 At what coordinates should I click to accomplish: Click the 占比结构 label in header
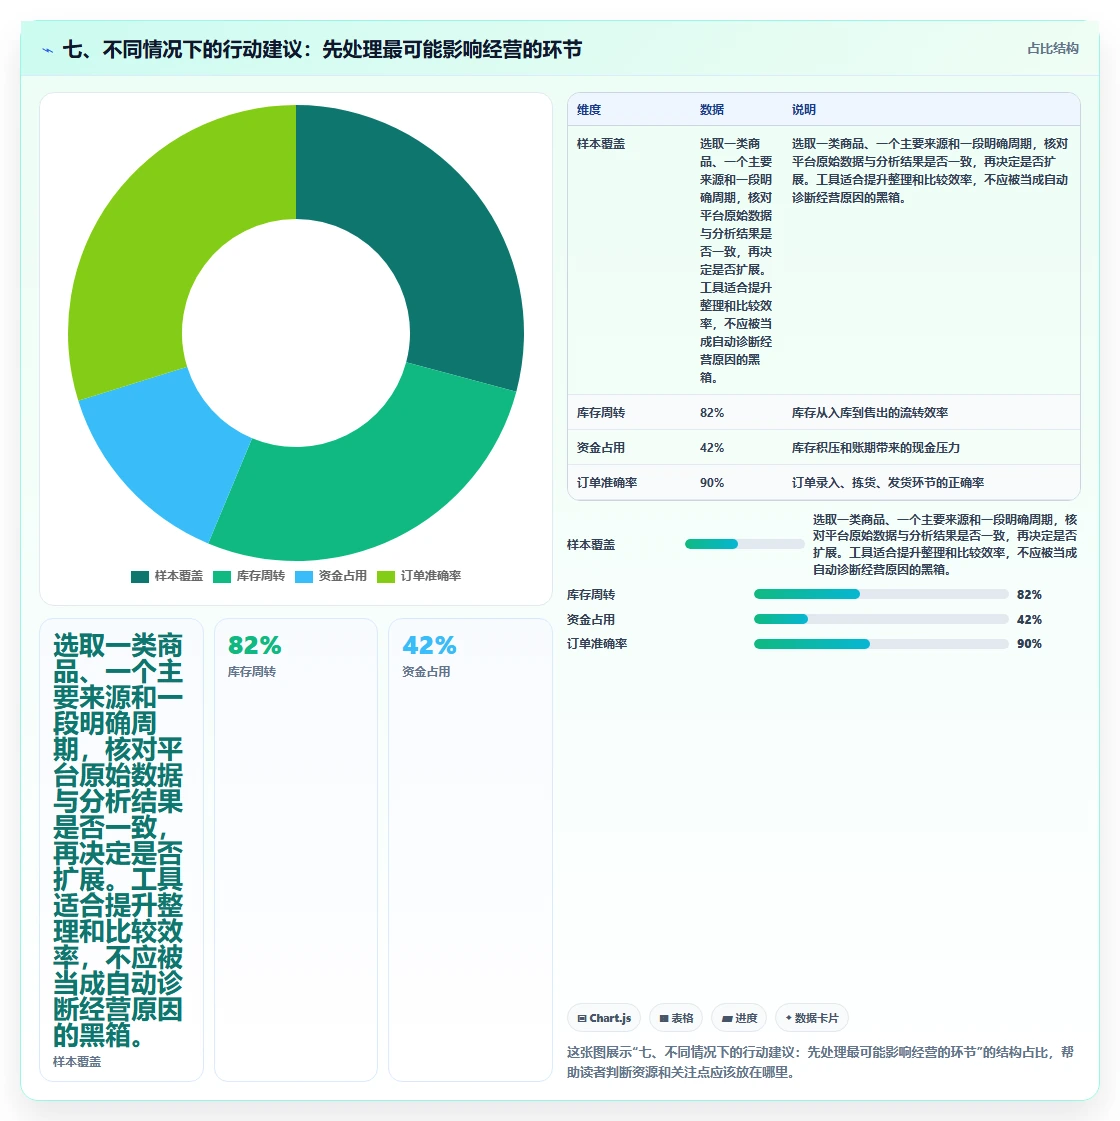point(1052,48)
